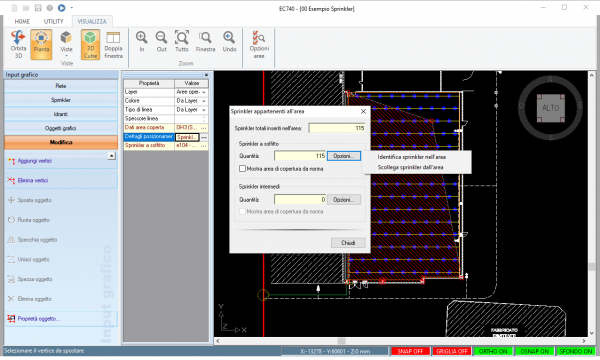Toggle the 3D Cube icon
Image resolution: width=600 pixels, height=360 pixels.
point(90,44)
